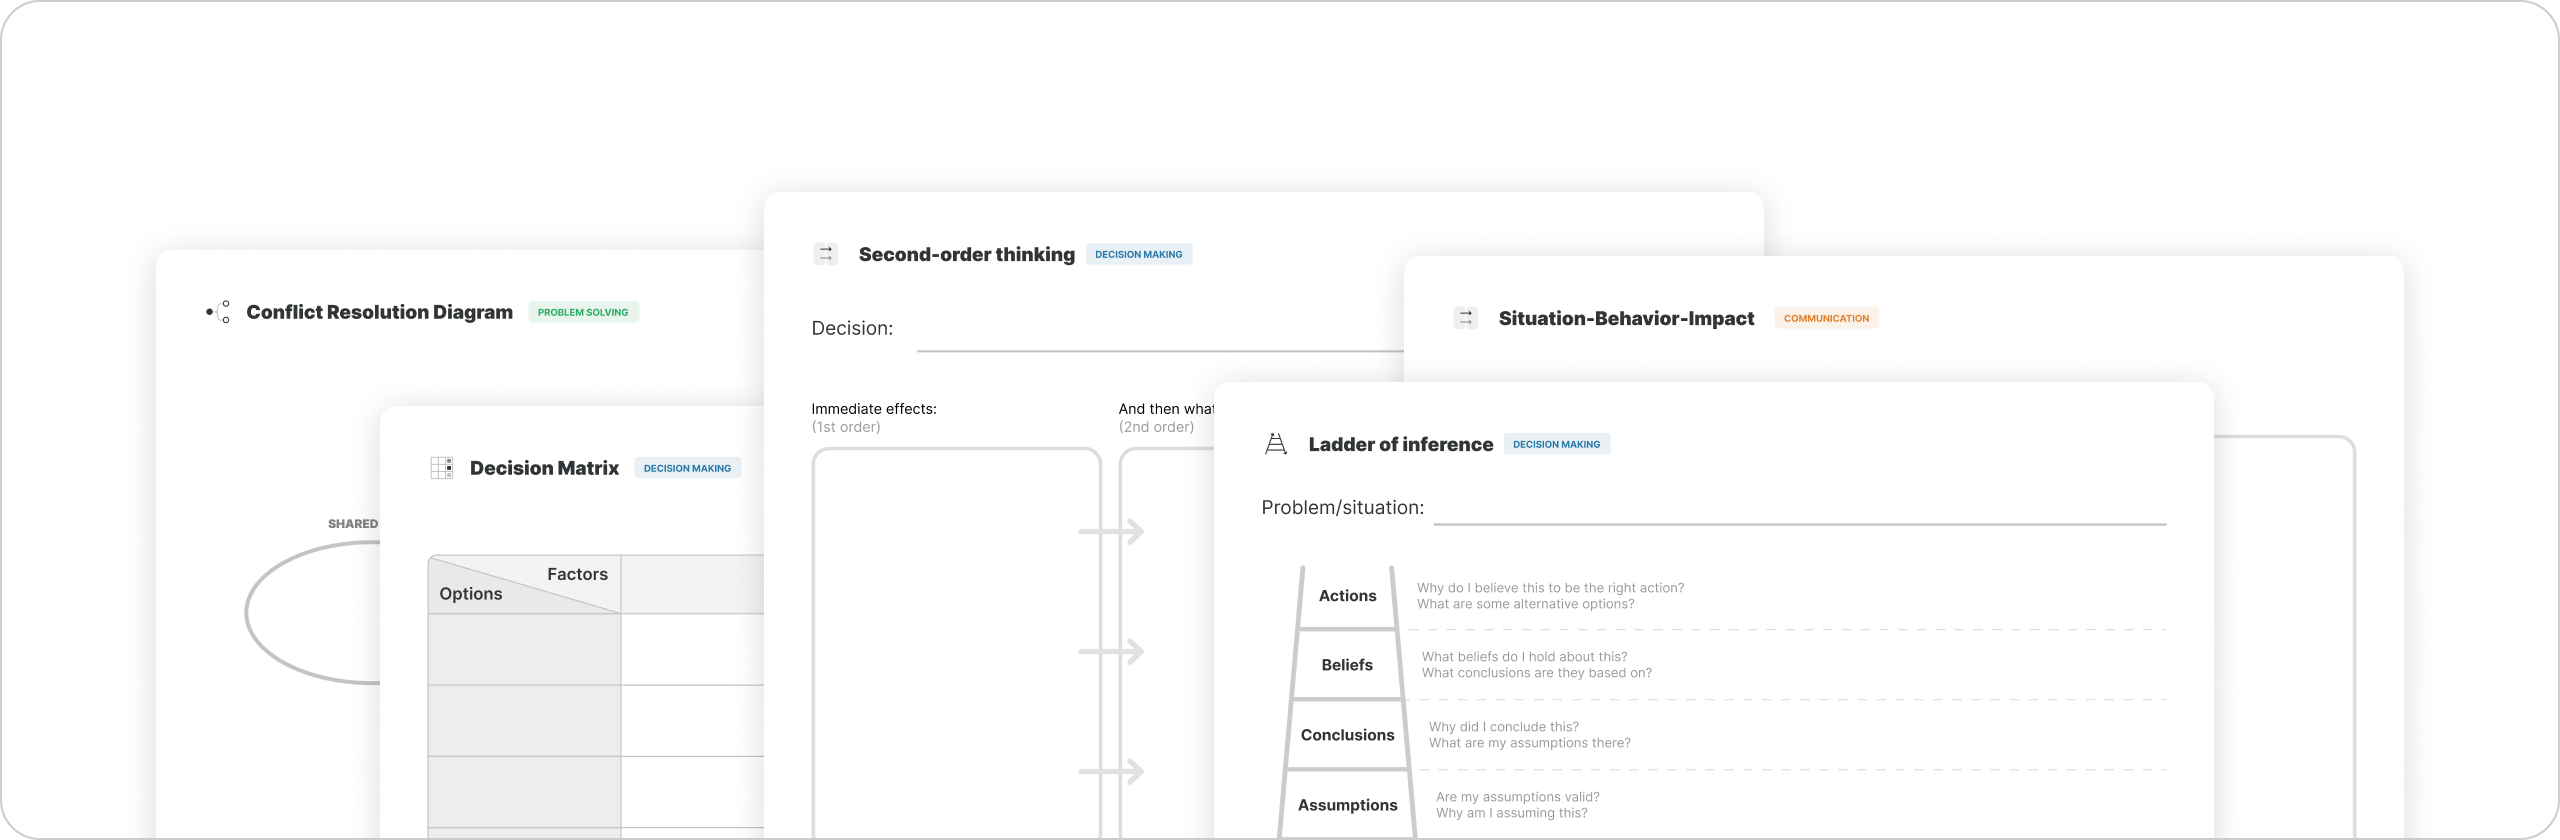Click the Assumptions ladder rung
2560x840 pixels.
(x=1347, y=805)
